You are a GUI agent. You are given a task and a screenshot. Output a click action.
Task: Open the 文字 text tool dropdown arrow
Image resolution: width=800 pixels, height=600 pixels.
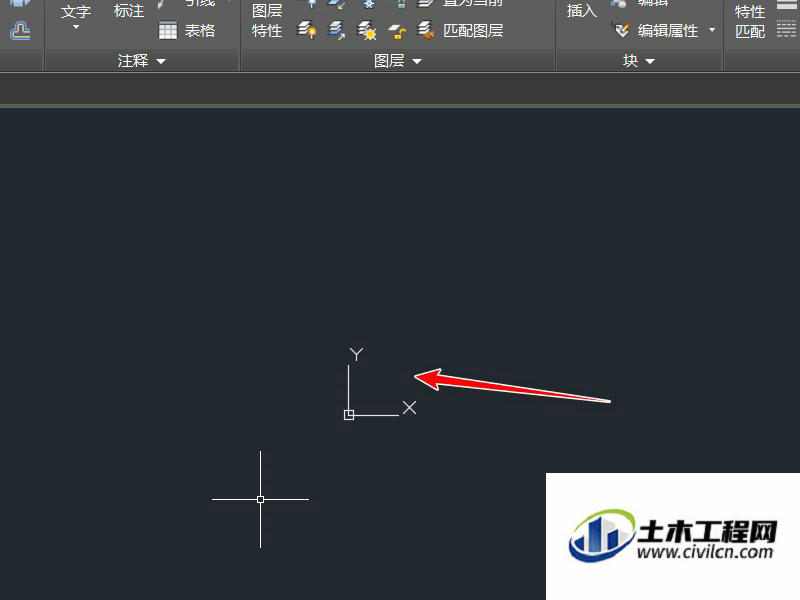click(x=76, y=27)
